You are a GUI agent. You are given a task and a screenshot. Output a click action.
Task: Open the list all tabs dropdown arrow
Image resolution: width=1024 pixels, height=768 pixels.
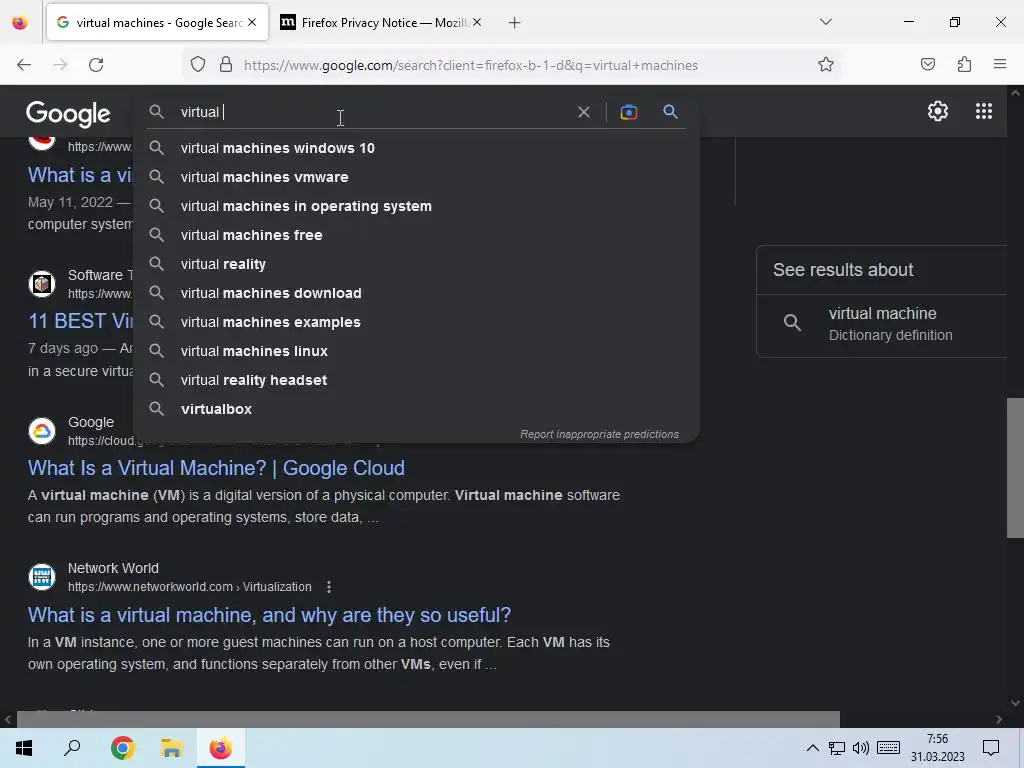[825, 22]
